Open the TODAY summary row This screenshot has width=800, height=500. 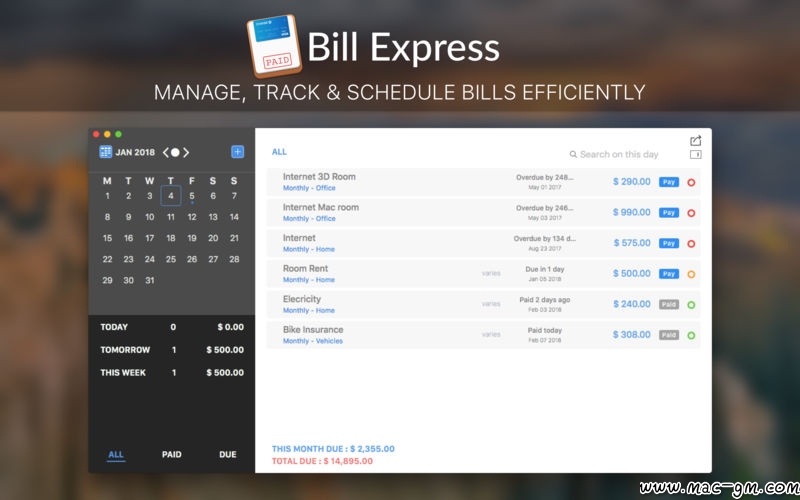[172, 327]
